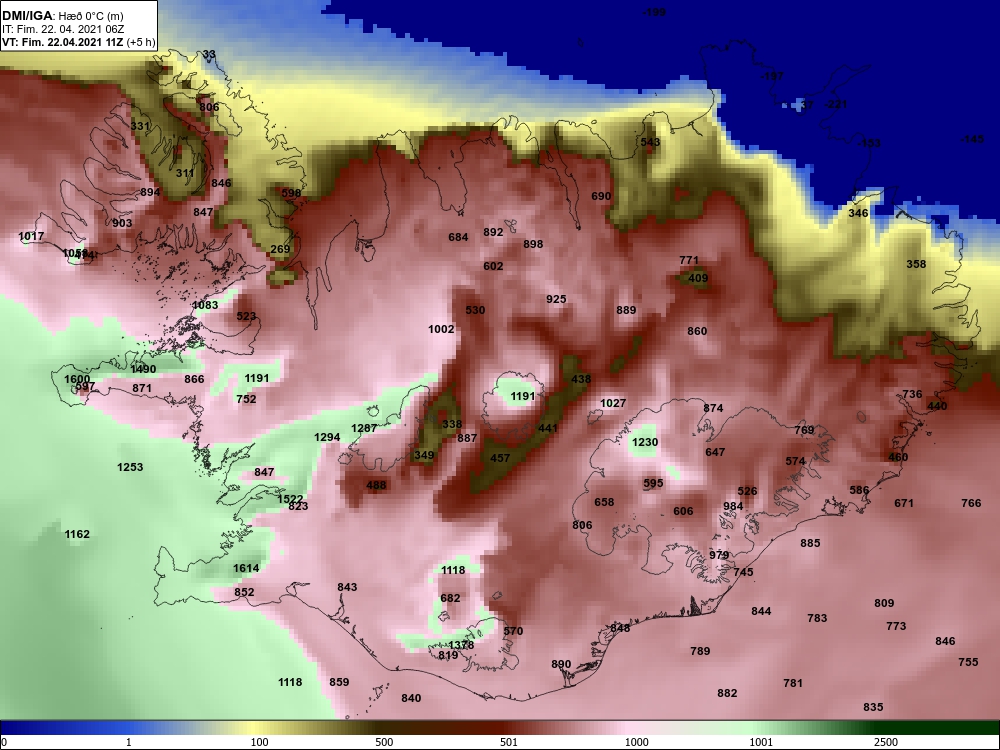Click the map value 331
The image size is (1000, 750).
140,126
